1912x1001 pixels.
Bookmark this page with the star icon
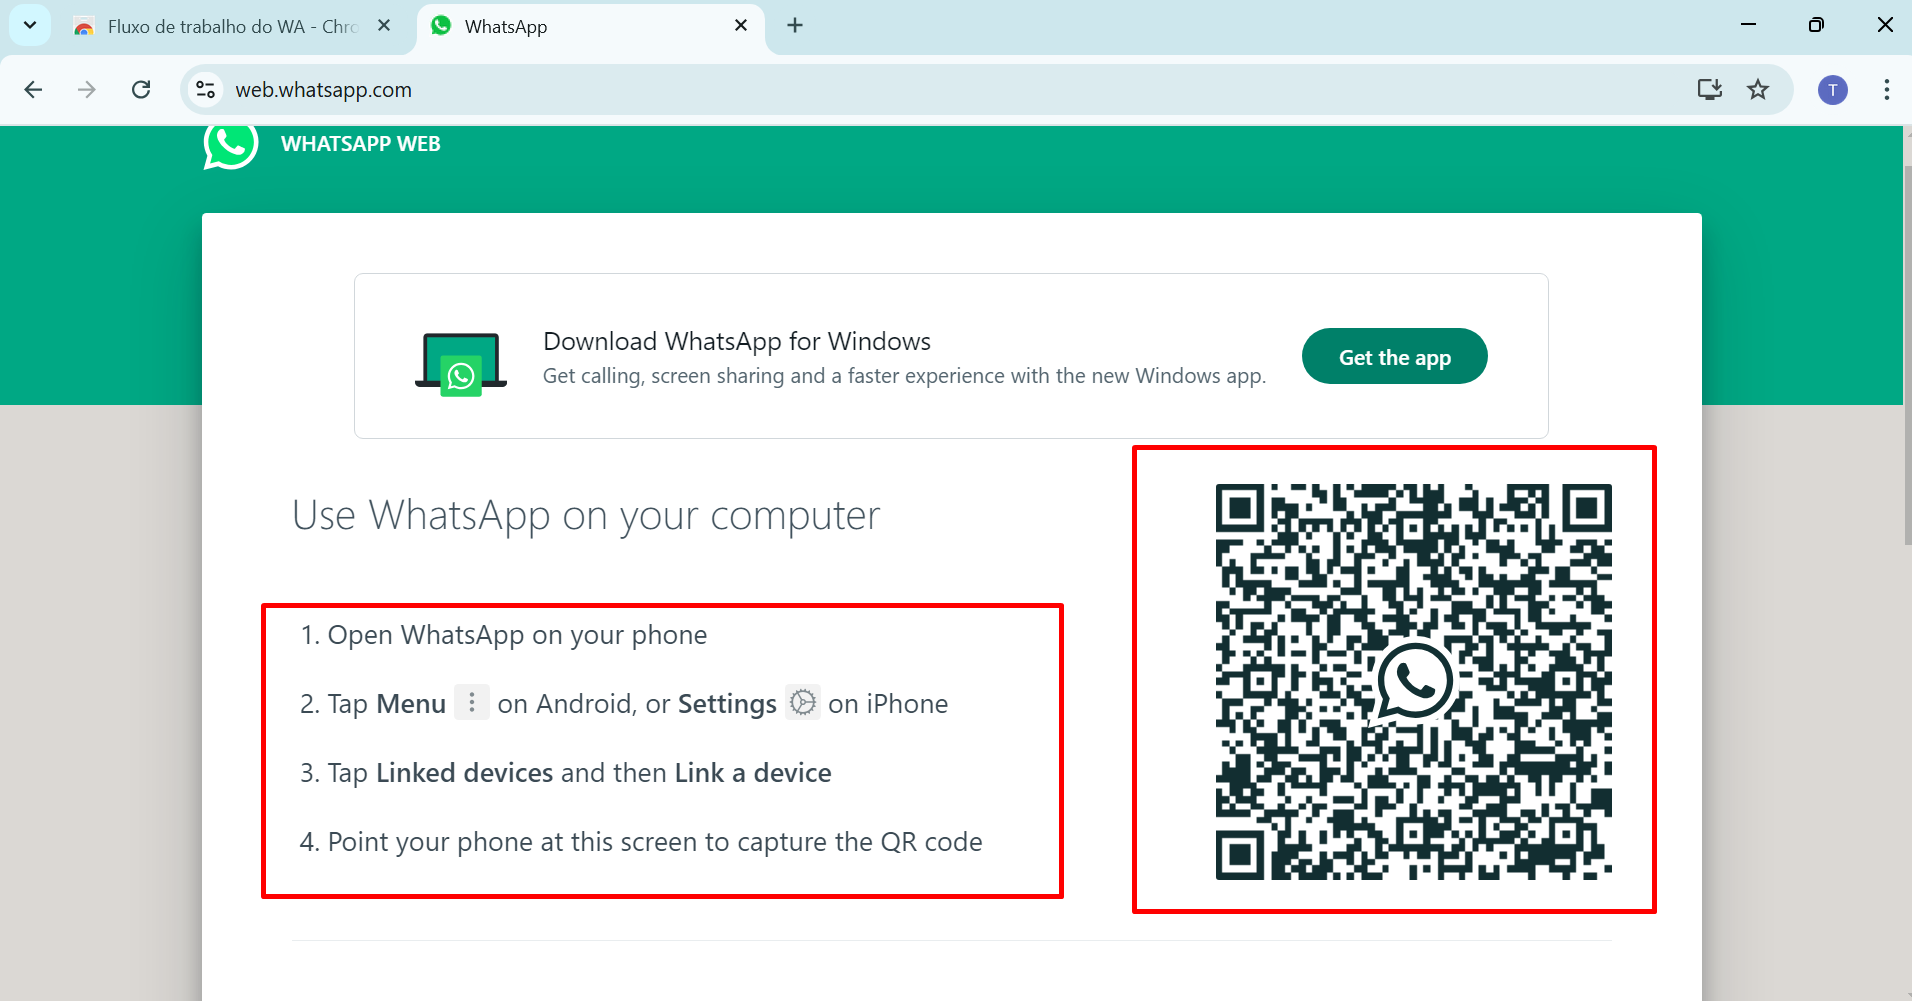(1758, 90)
